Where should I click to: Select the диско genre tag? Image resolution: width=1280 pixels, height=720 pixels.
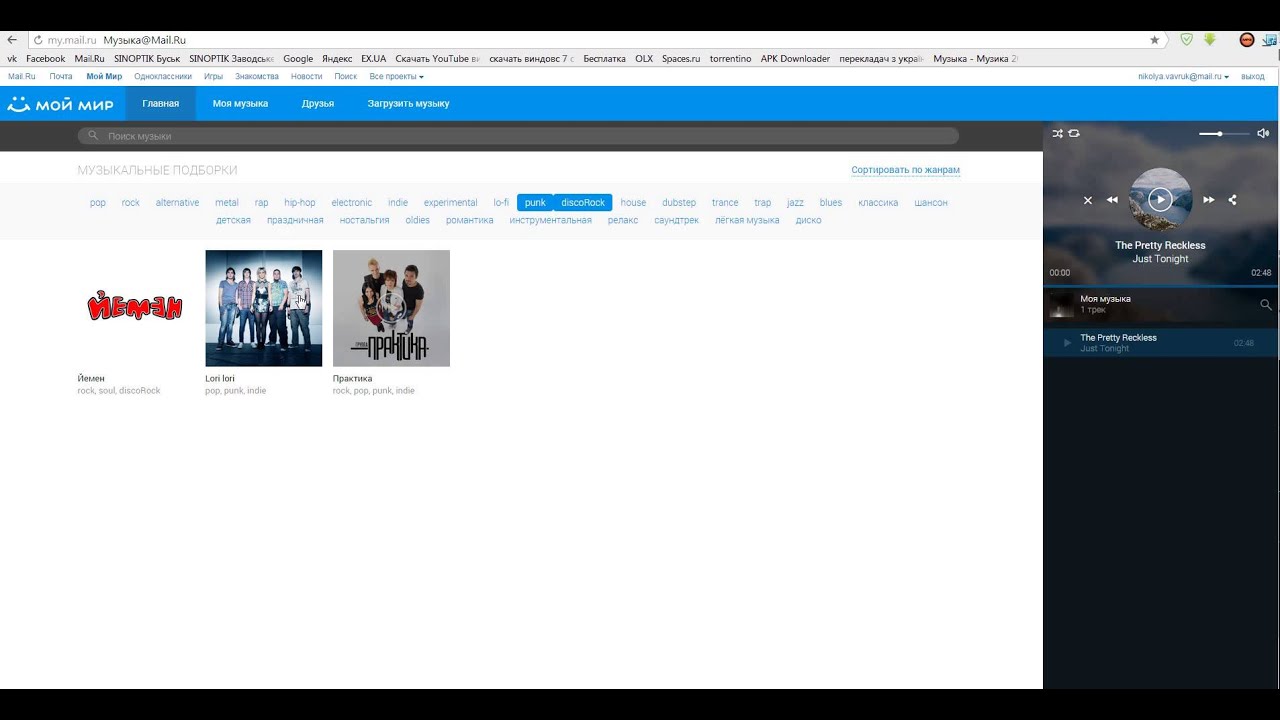point(809,221)
